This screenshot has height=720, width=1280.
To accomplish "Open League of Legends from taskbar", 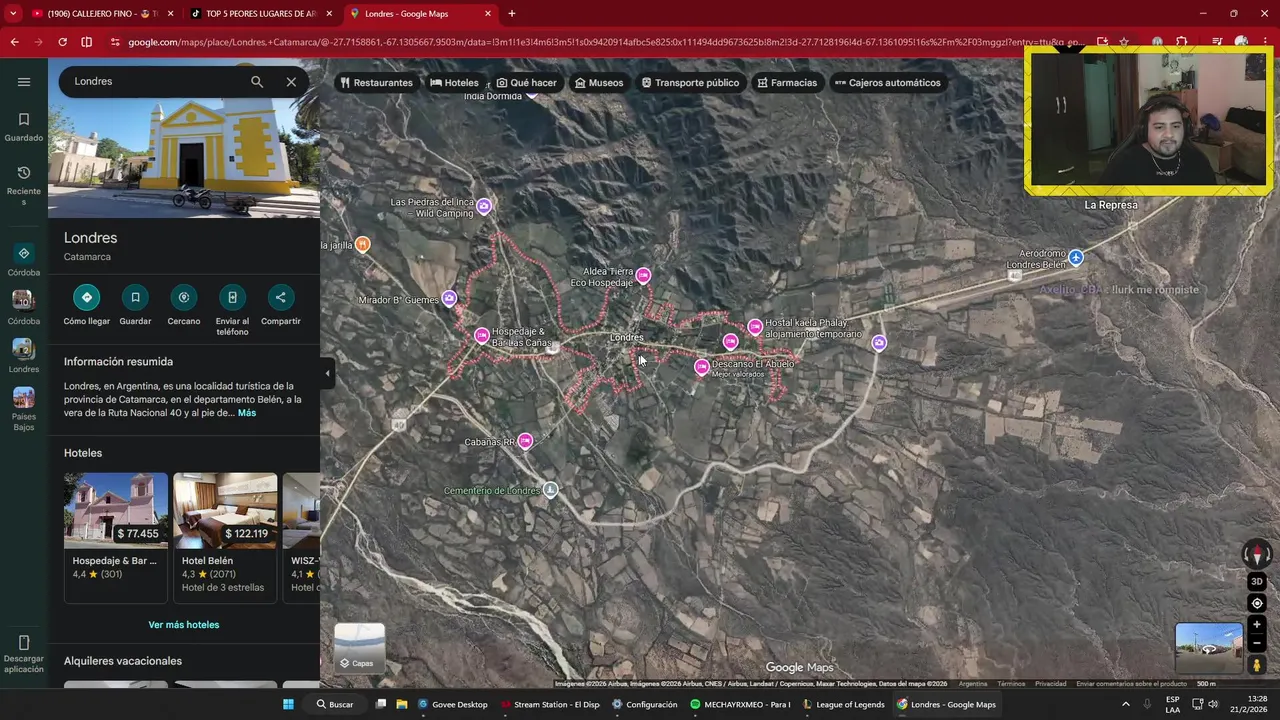I will point(844,704).
